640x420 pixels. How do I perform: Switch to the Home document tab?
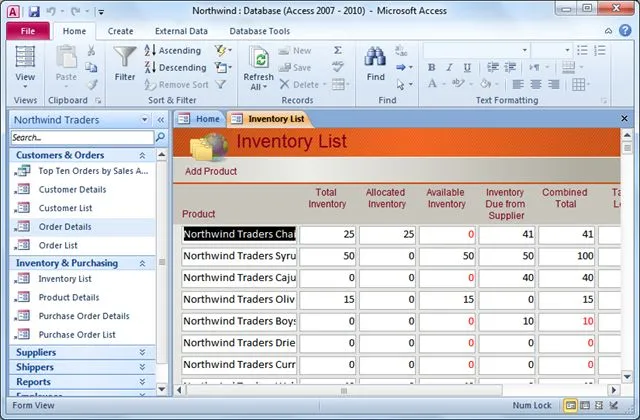200,119
